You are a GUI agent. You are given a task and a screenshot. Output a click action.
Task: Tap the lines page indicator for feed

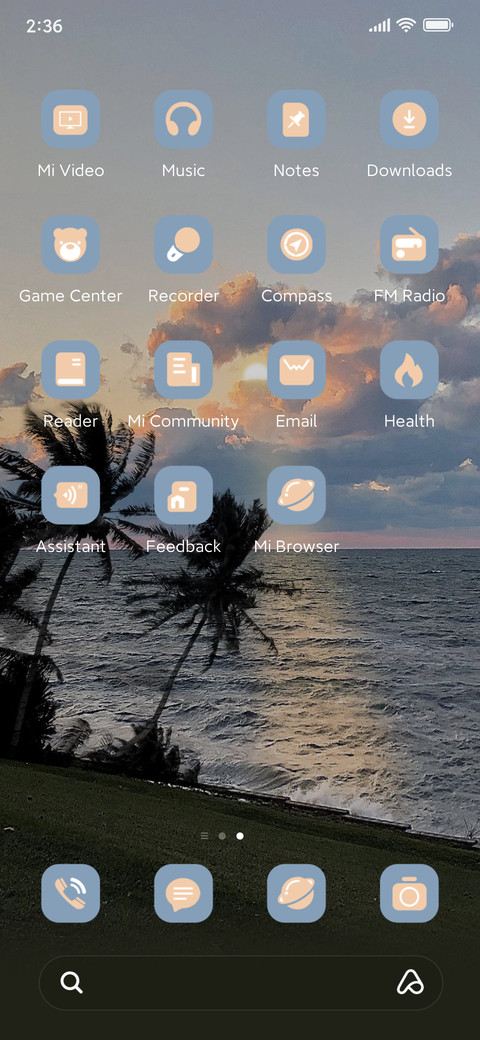click(204, 836)
